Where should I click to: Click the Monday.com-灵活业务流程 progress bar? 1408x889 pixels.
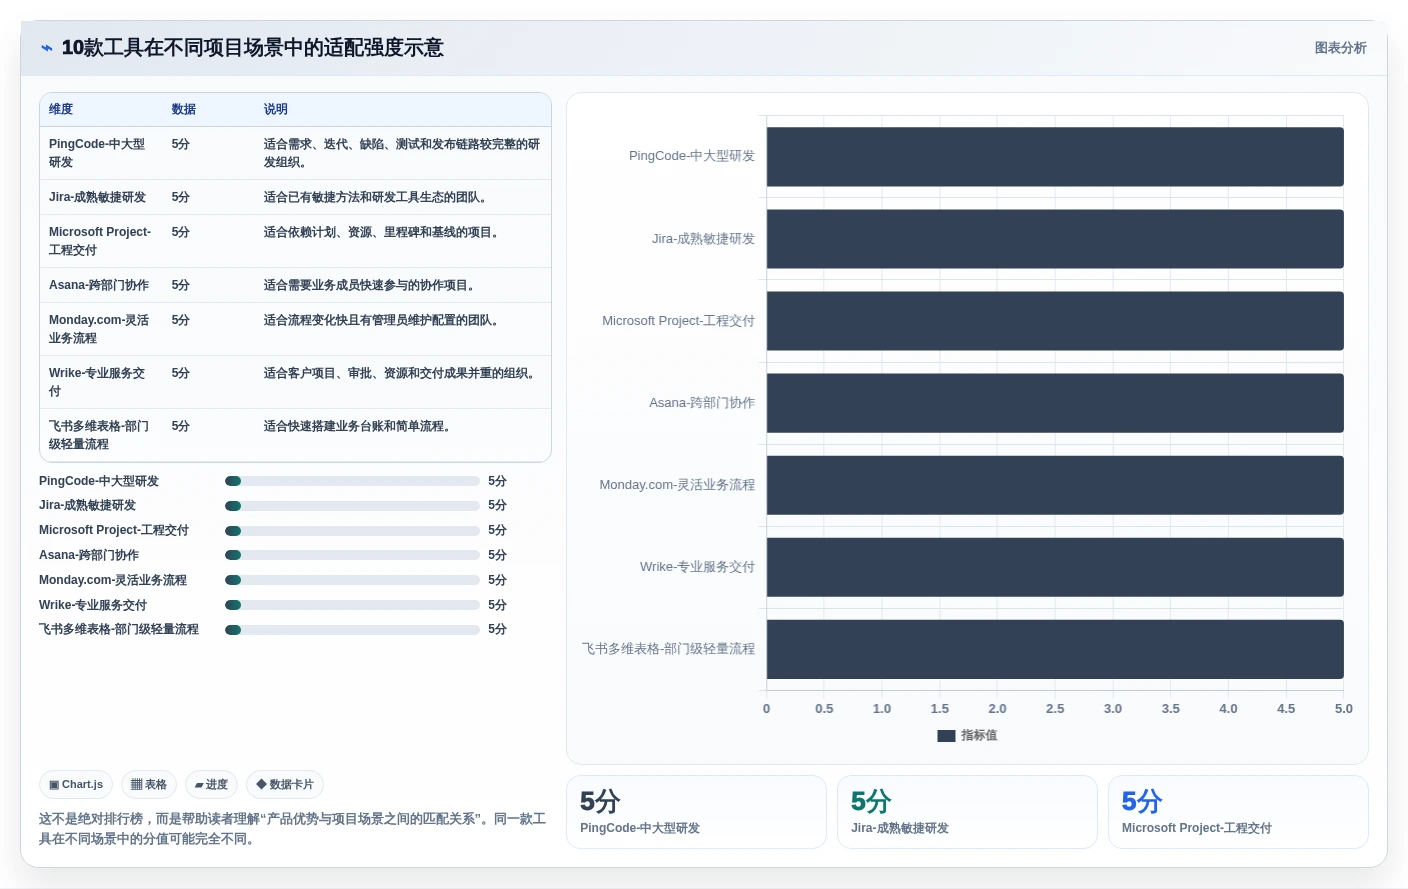(352, 580)
